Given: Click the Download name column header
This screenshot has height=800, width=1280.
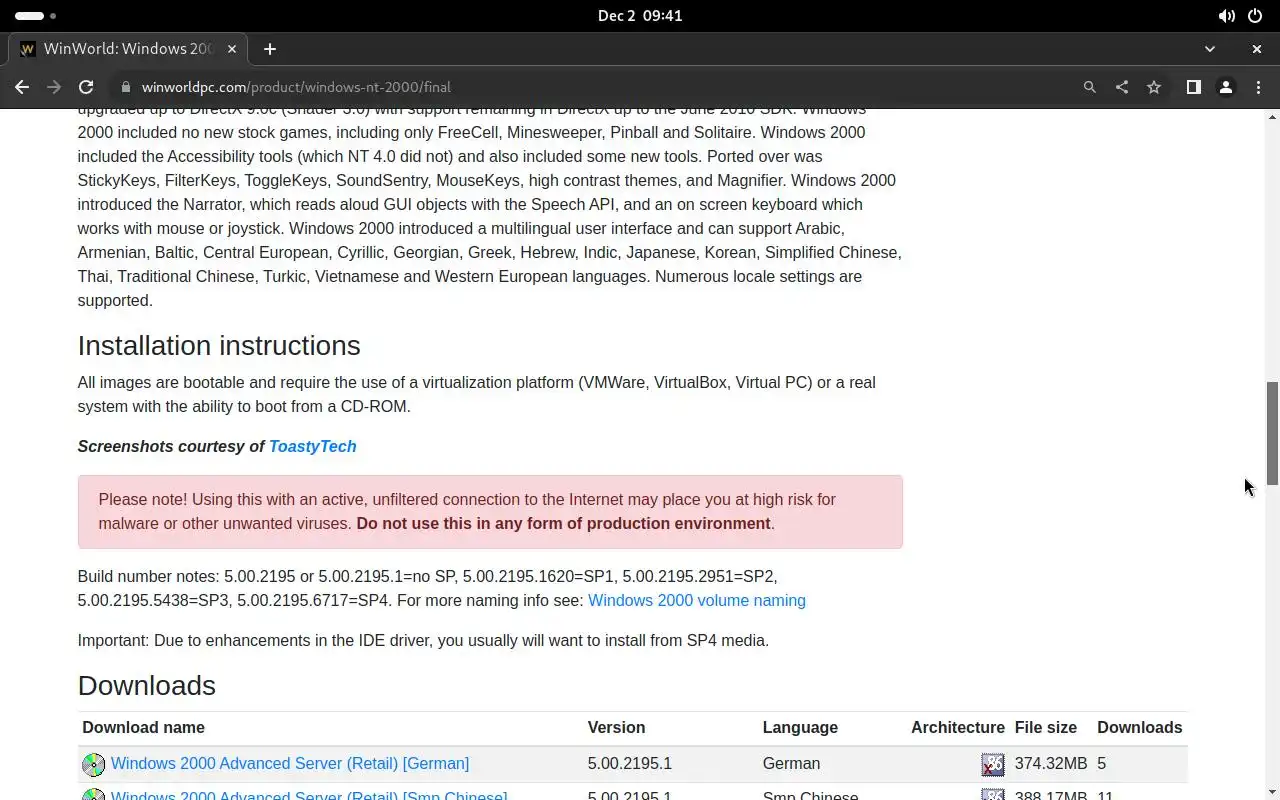Looking at the screenshot, I should click(143, 727).
